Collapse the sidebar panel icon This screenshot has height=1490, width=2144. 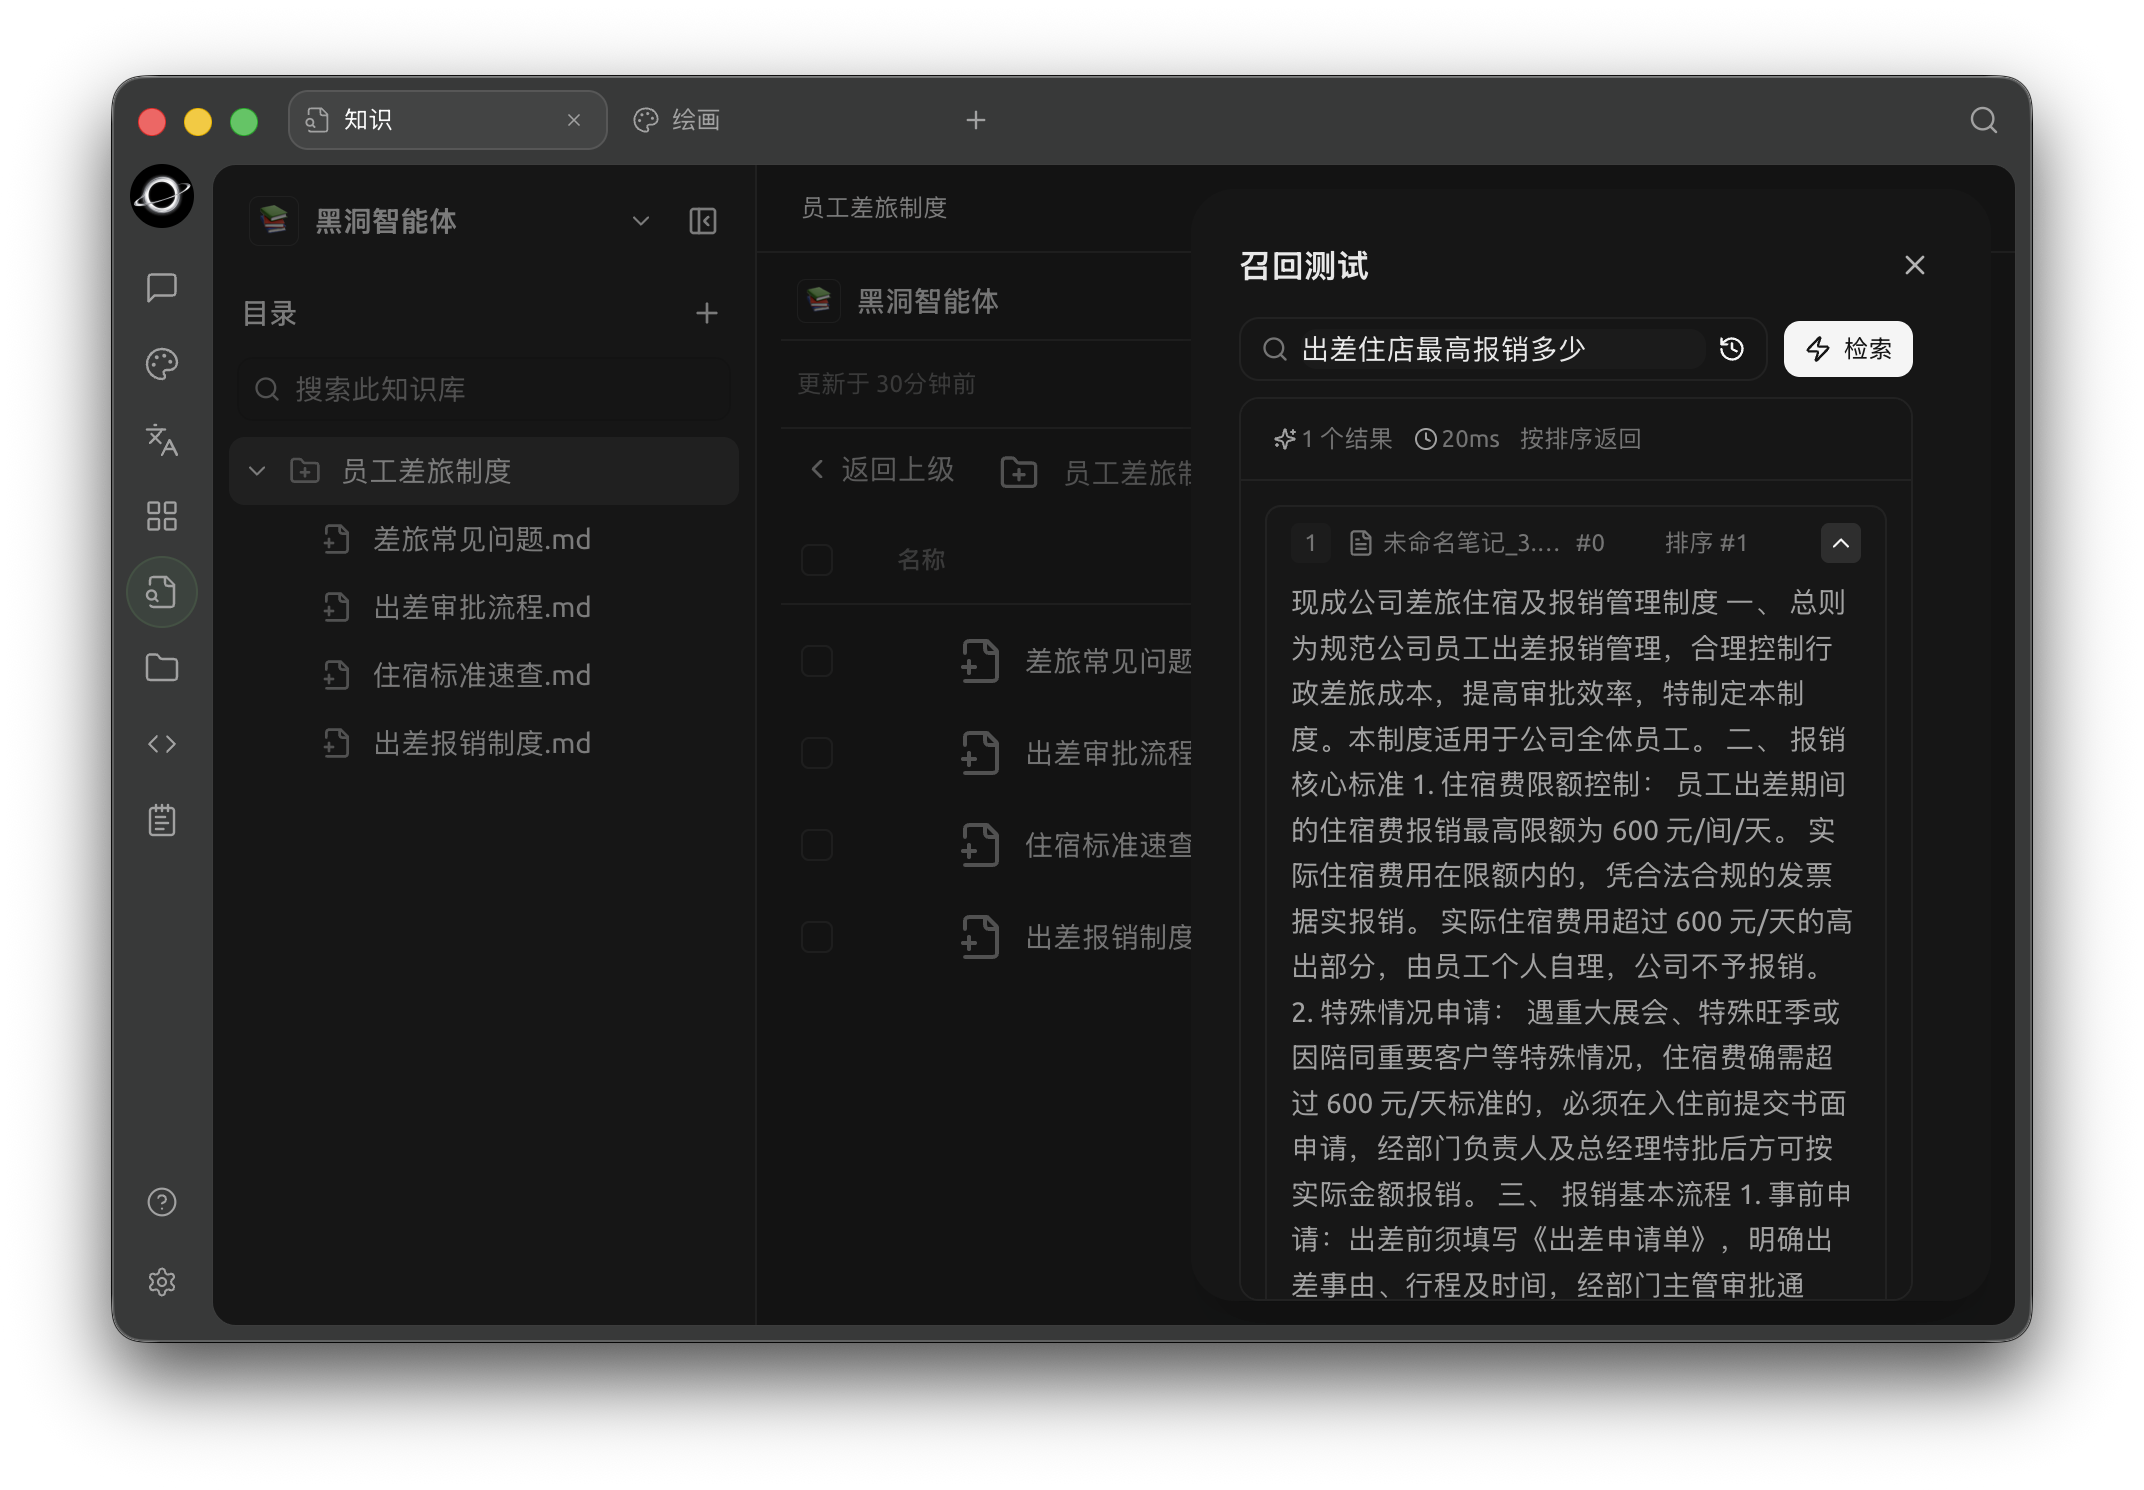coord(703,221)
